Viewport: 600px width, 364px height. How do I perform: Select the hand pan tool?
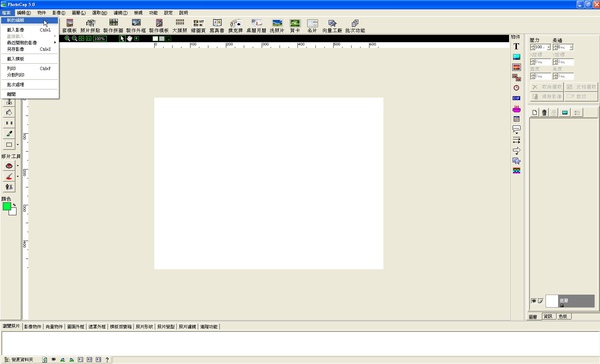pos(129,38)
